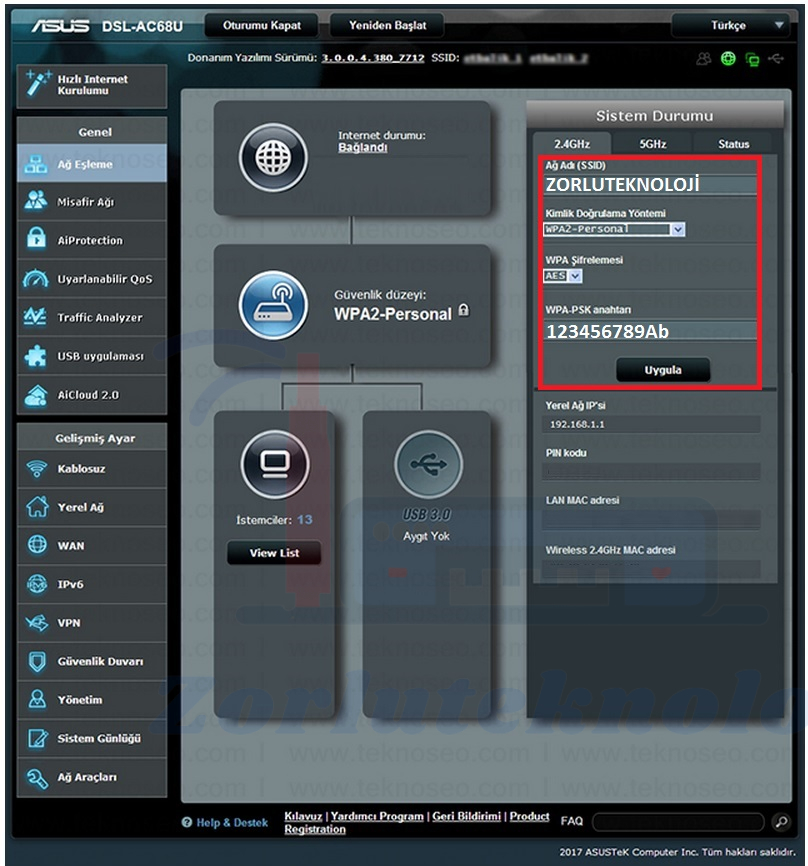This screenshot has width=808, height=866.
Task: Open the Kimlik Doğrulama Yöntemi dropdown
Action: (614, 229)
